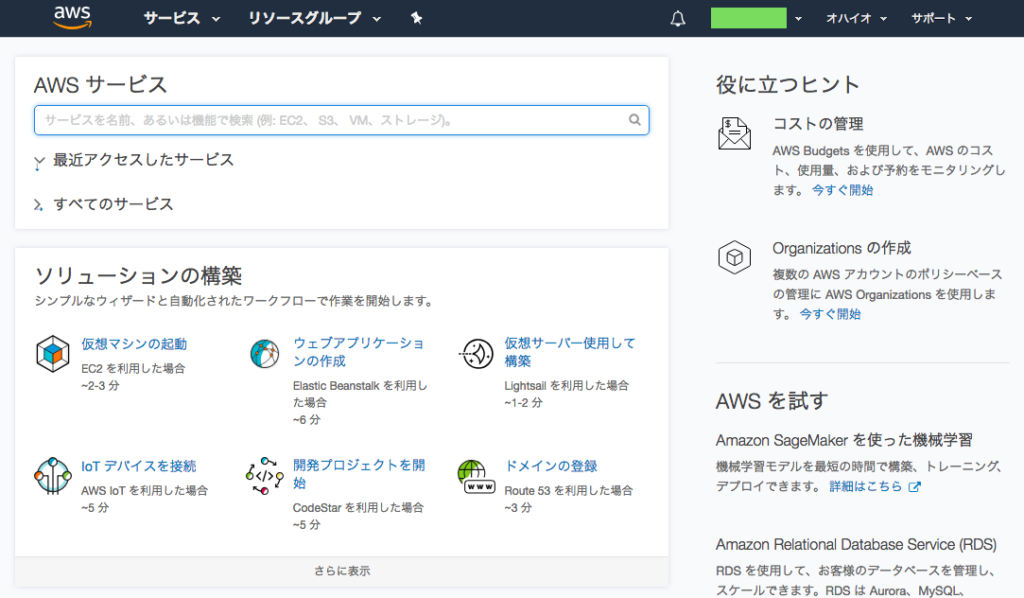
Task: Click 今すぐ開始 under Organizations の作成
Action: pos(830,314)
